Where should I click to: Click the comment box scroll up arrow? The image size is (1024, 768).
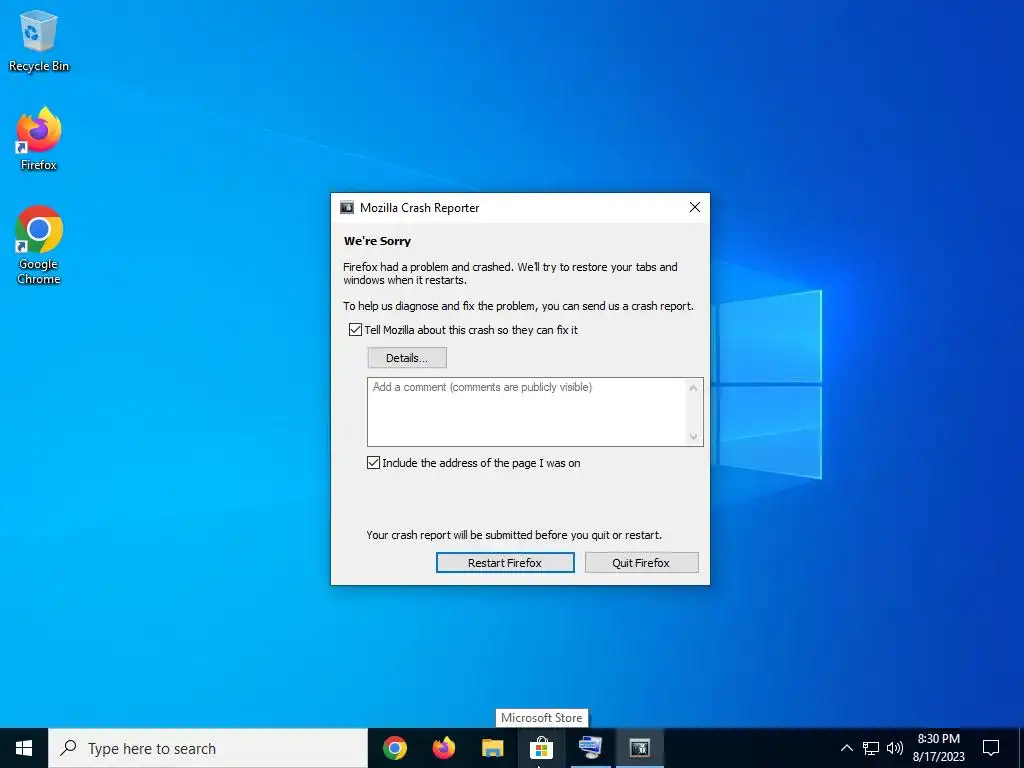pyautogui.click(x=694, y=388)
